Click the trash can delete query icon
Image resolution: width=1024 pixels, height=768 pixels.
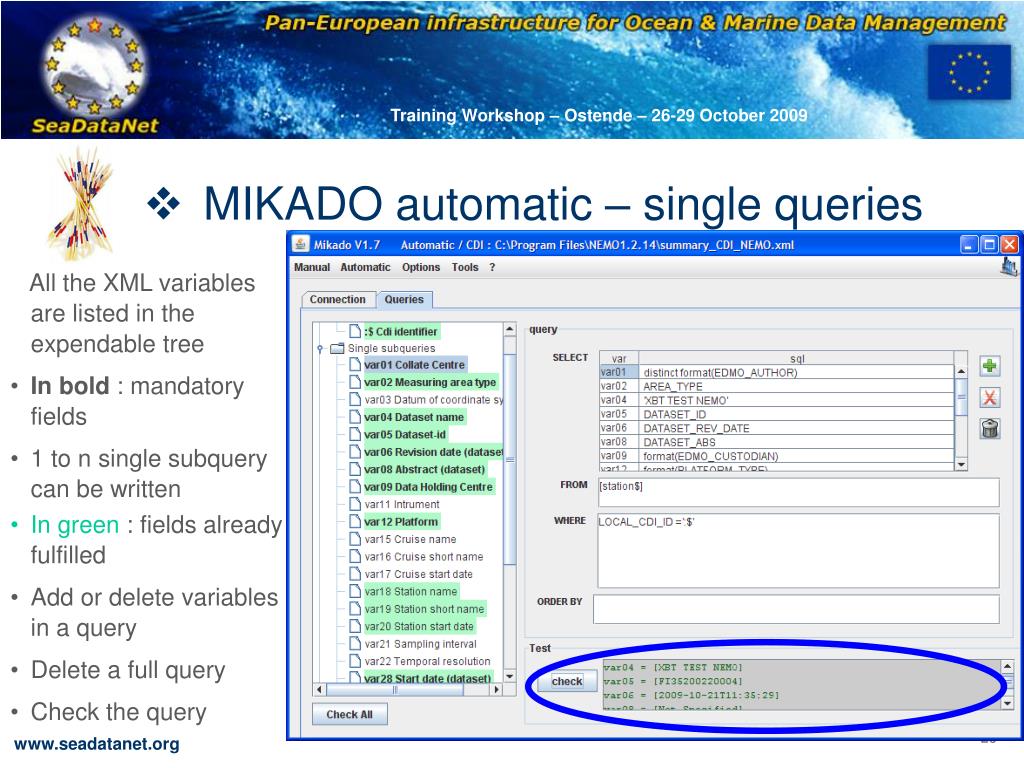pos(989,428)
